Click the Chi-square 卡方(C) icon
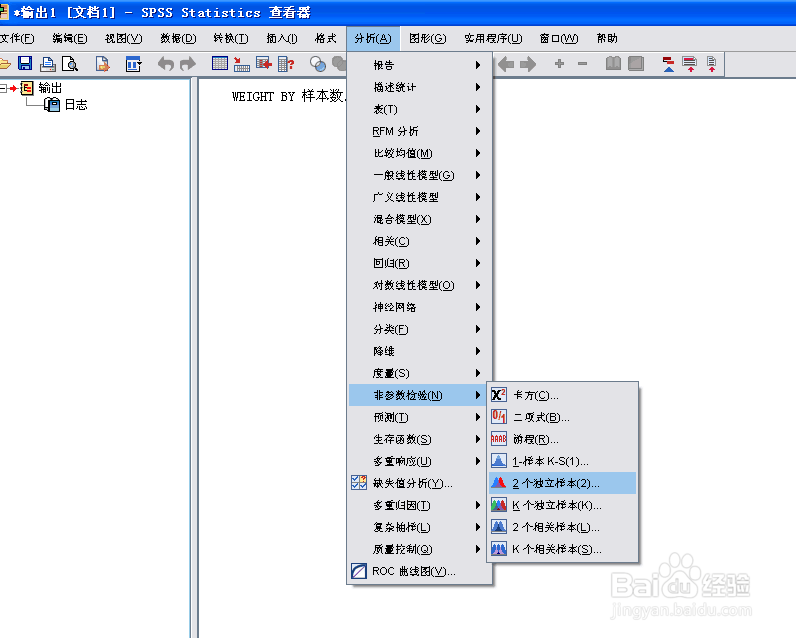Image resolution: width=796 pixels, height=638 pixels. tap(499, 395)
